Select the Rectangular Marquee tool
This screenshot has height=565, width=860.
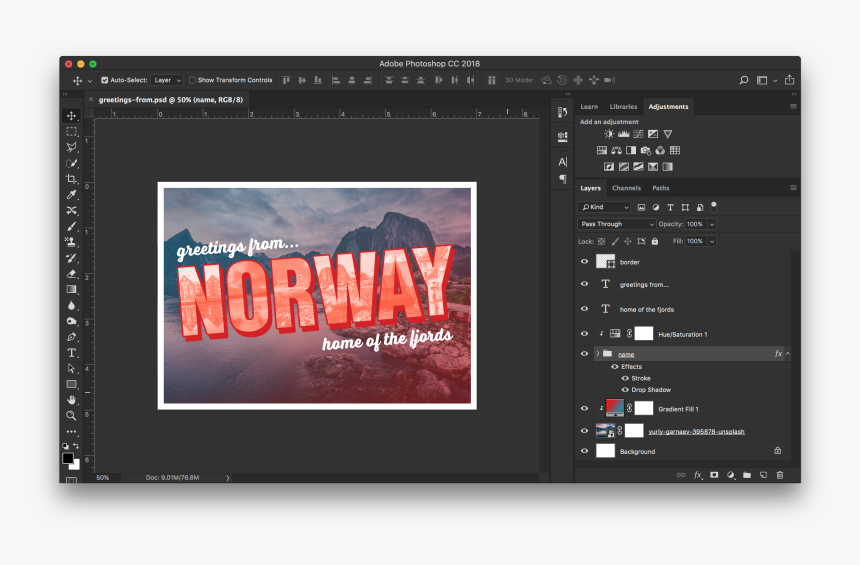coord(71,132)
